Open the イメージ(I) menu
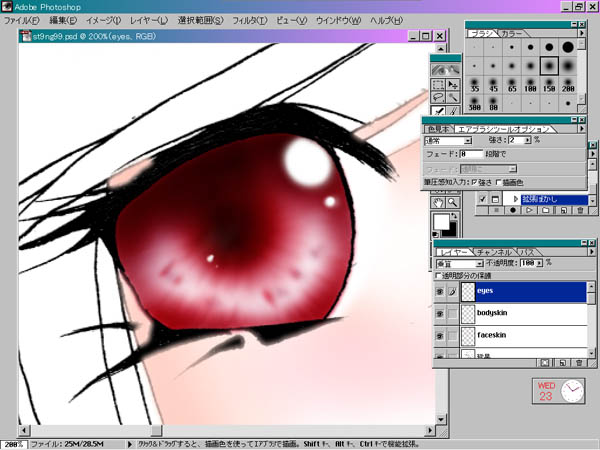600x450 pixels. [103, 21]
